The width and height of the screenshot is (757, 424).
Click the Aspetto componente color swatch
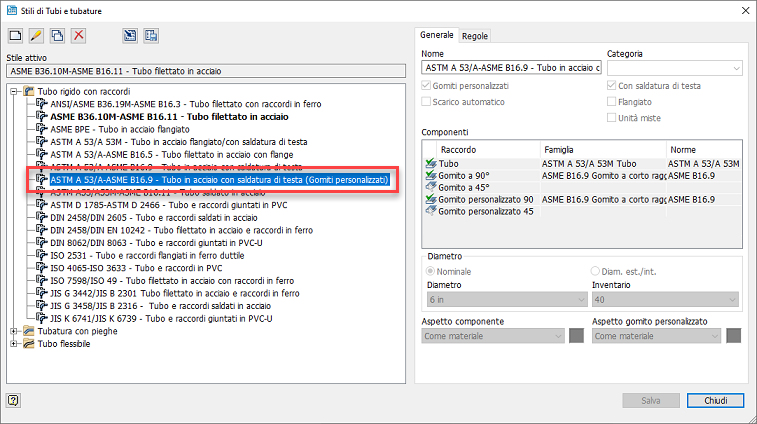pyautogui.click(x=576, y=336)
